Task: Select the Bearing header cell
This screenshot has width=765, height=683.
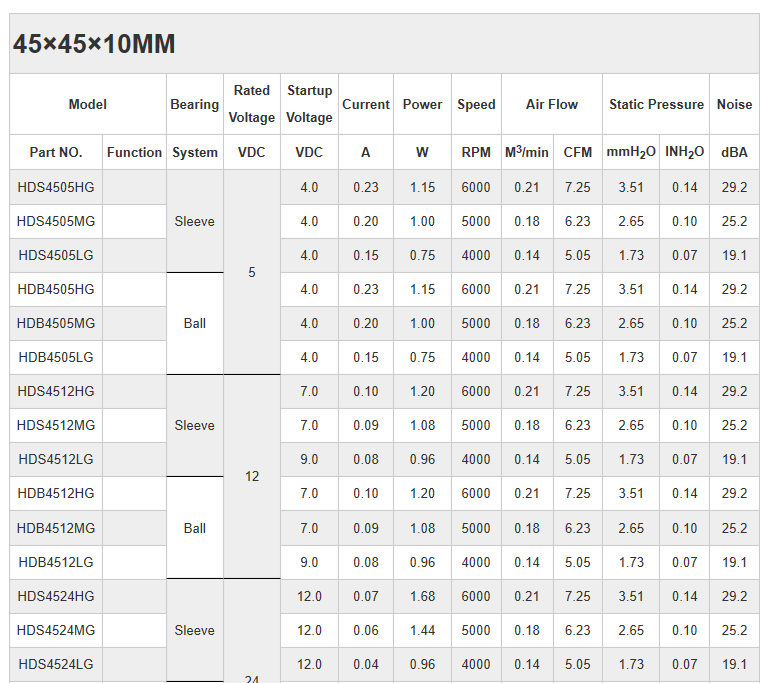Action: pyautogui.click(x=195, y=104)
